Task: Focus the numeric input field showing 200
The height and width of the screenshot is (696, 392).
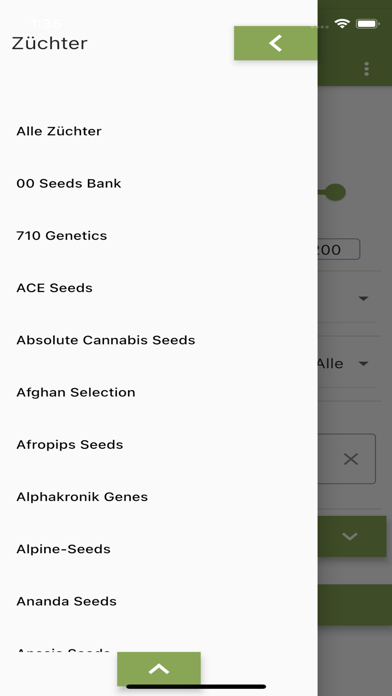Action: pos(338,249)
